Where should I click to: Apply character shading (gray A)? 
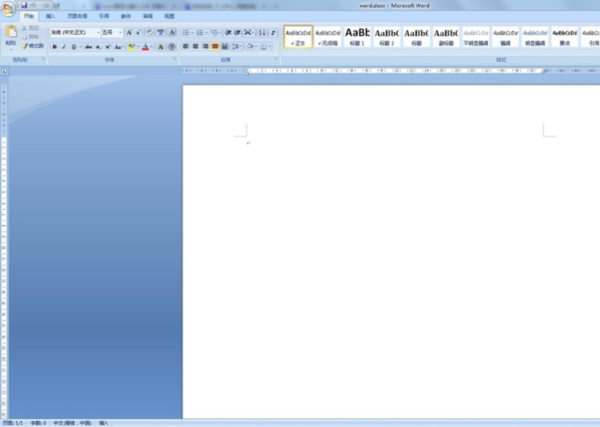click(161, 47)
